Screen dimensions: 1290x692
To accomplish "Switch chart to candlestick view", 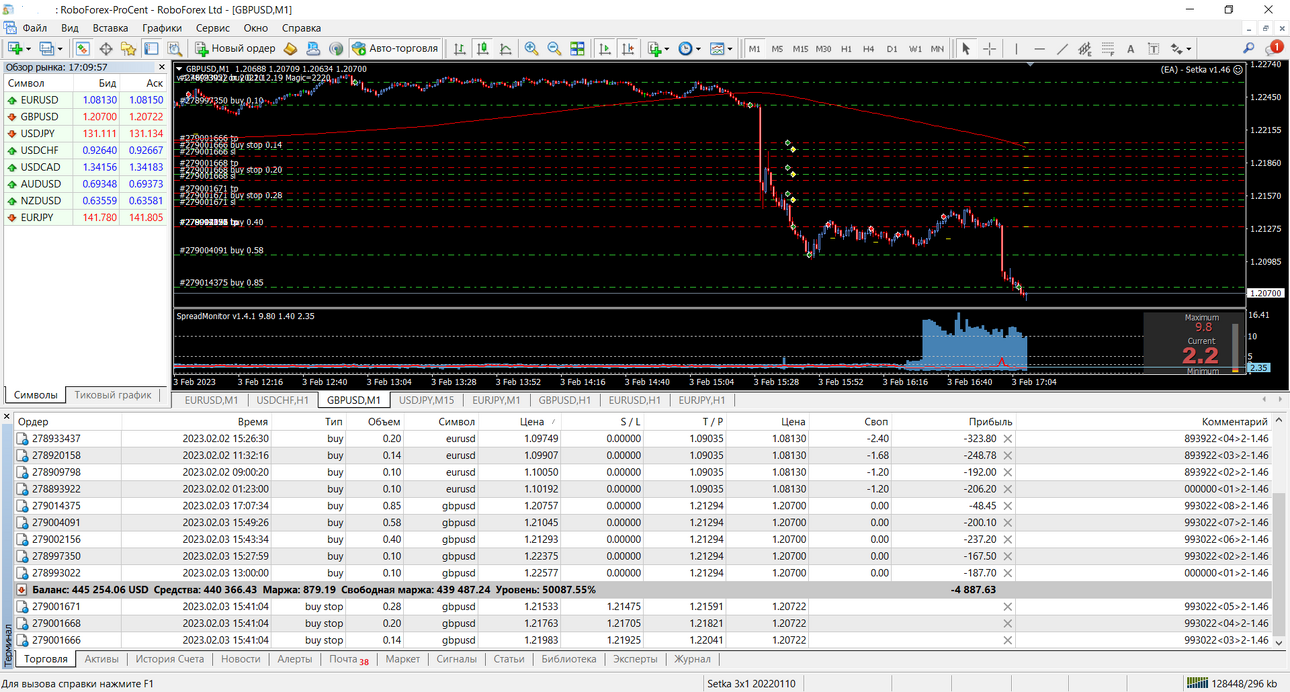I will click(483, 48).
